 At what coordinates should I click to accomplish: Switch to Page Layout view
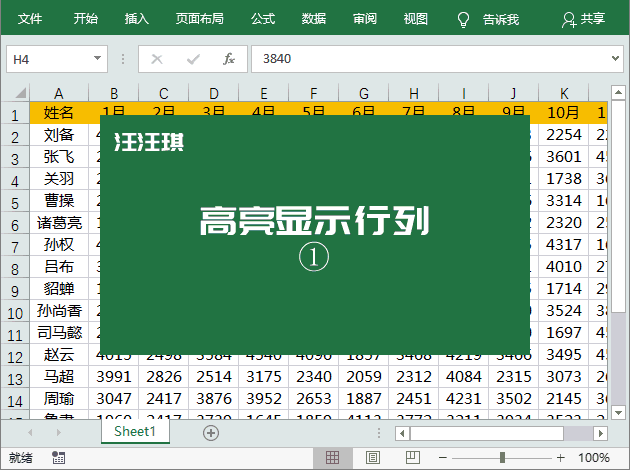373,458
